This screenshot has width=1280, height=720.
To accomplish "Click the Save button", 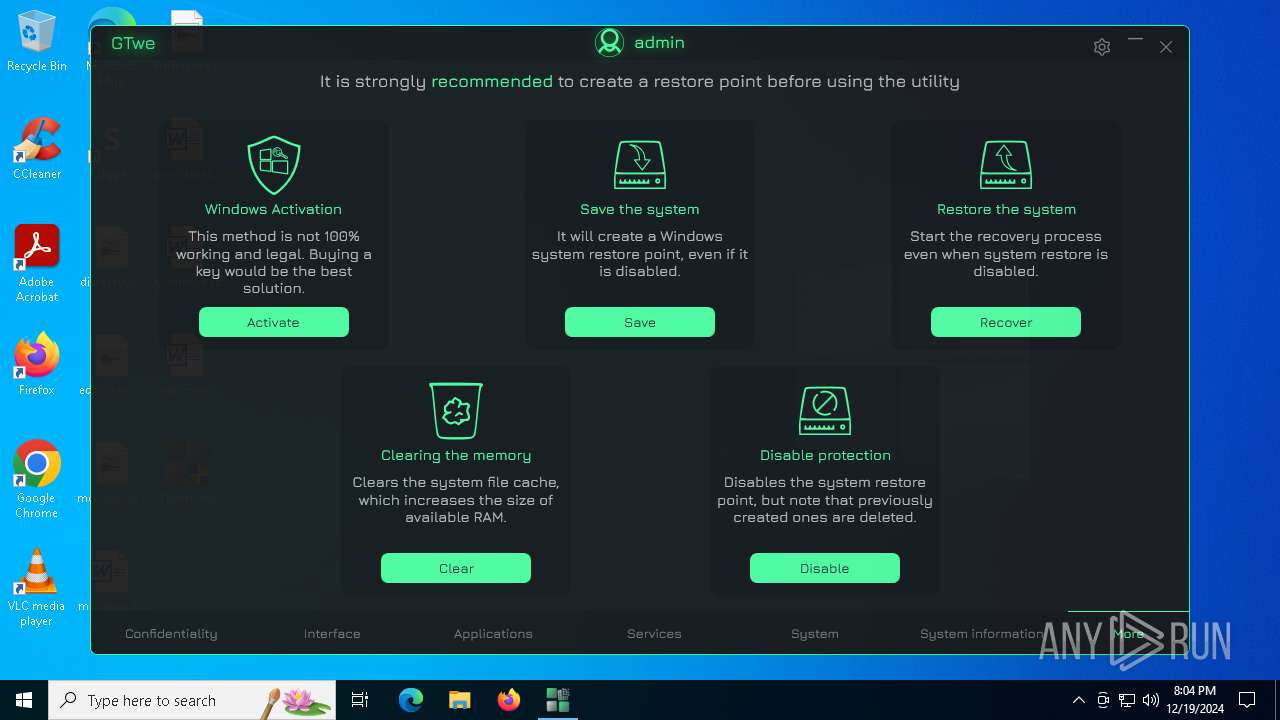I will tap(640, 322).
